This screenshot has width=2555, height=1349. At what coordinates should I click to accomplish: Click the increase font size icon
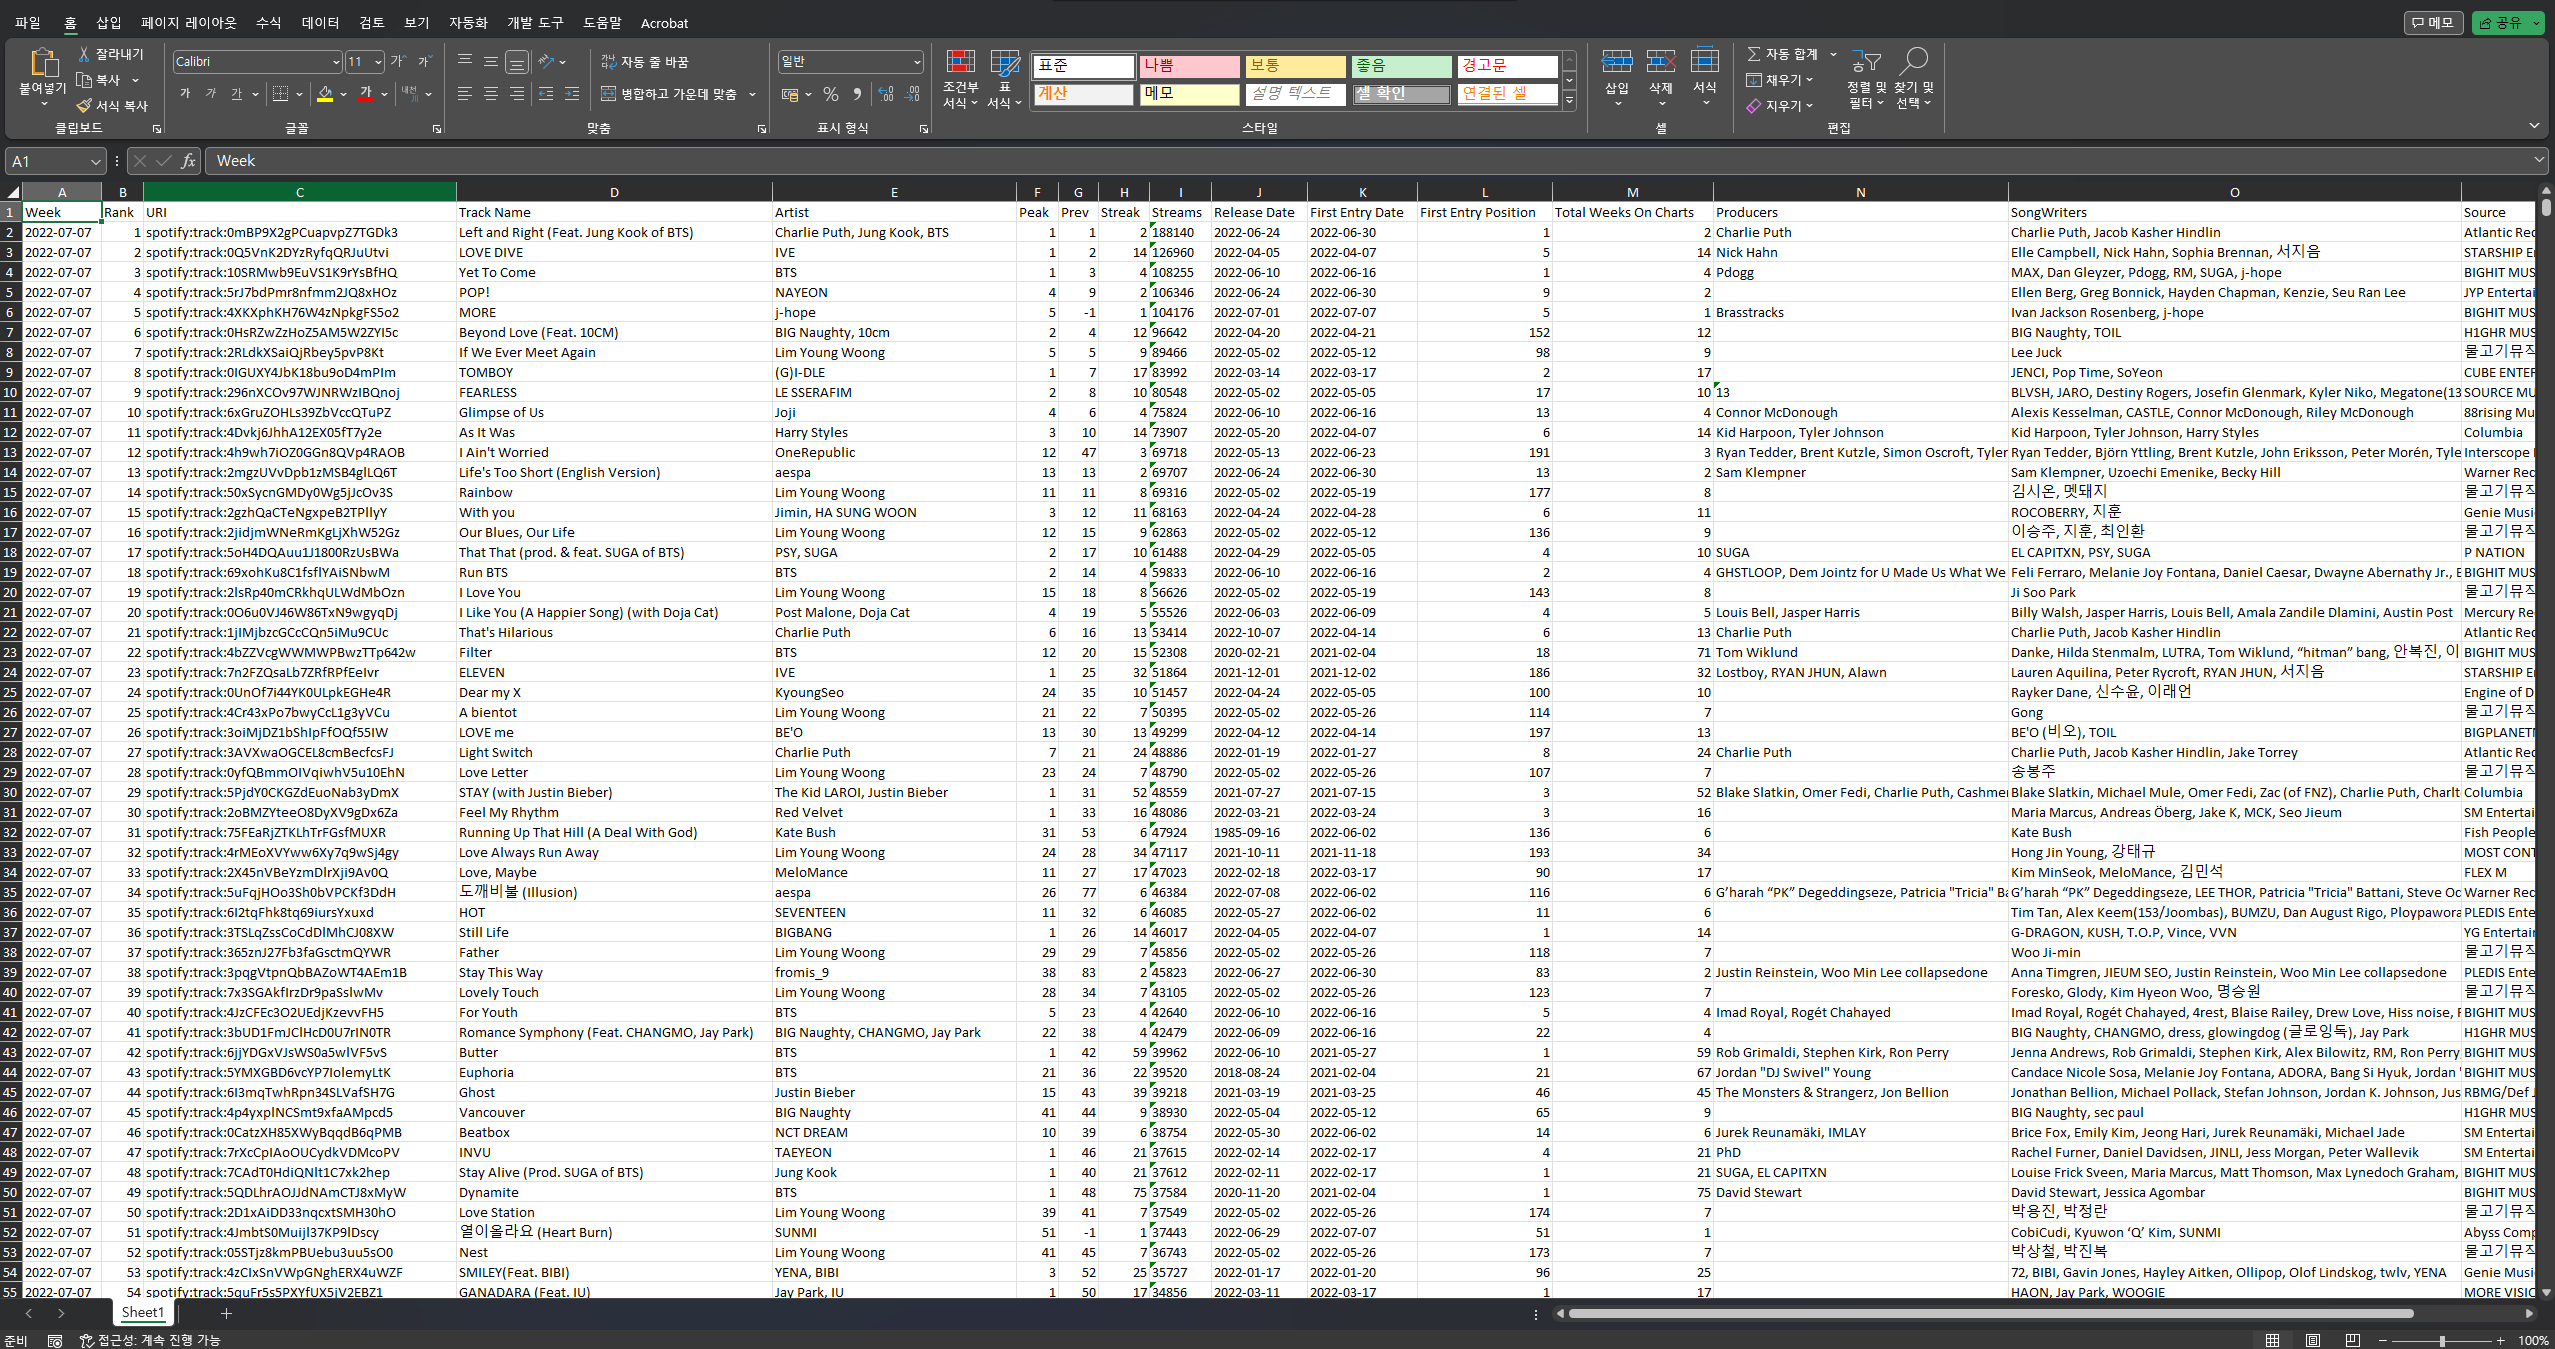coord(398,62)
